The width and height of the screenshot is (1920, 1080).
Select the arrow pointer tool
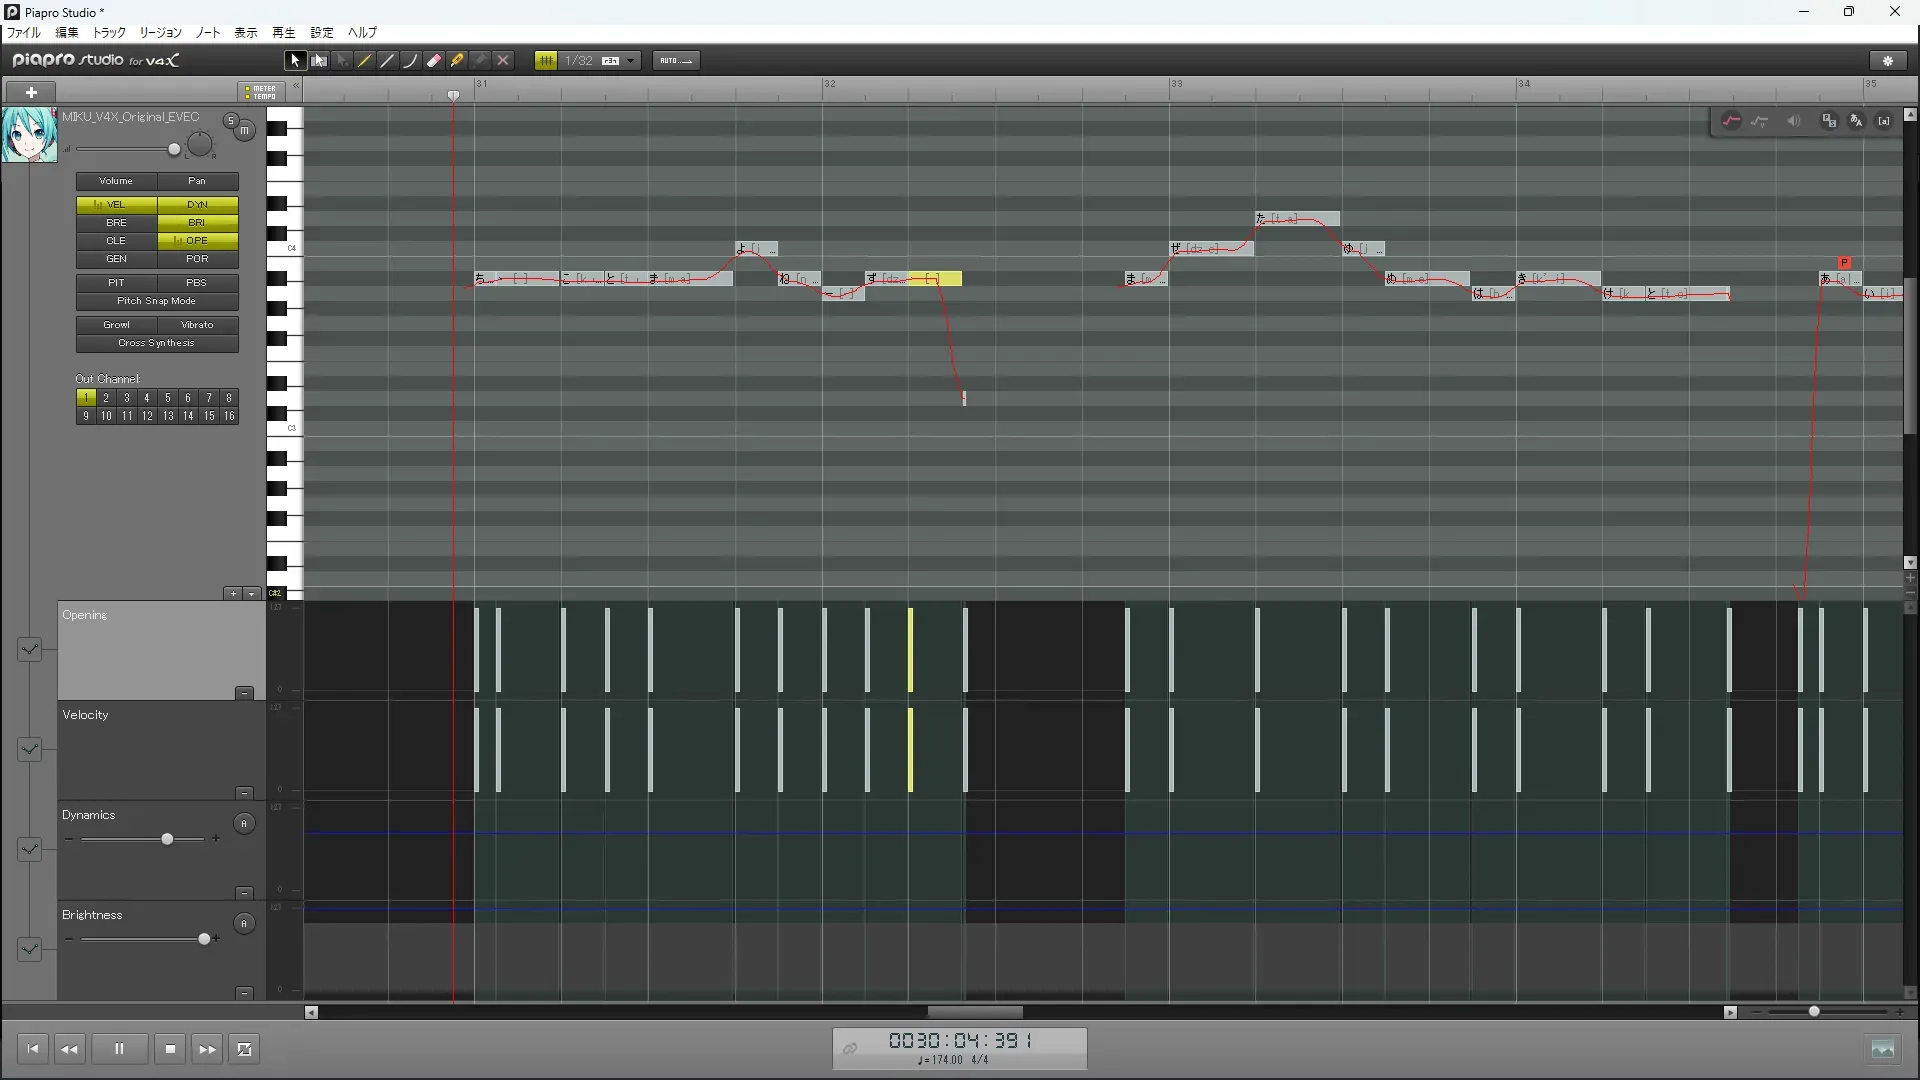pos(295,61)
